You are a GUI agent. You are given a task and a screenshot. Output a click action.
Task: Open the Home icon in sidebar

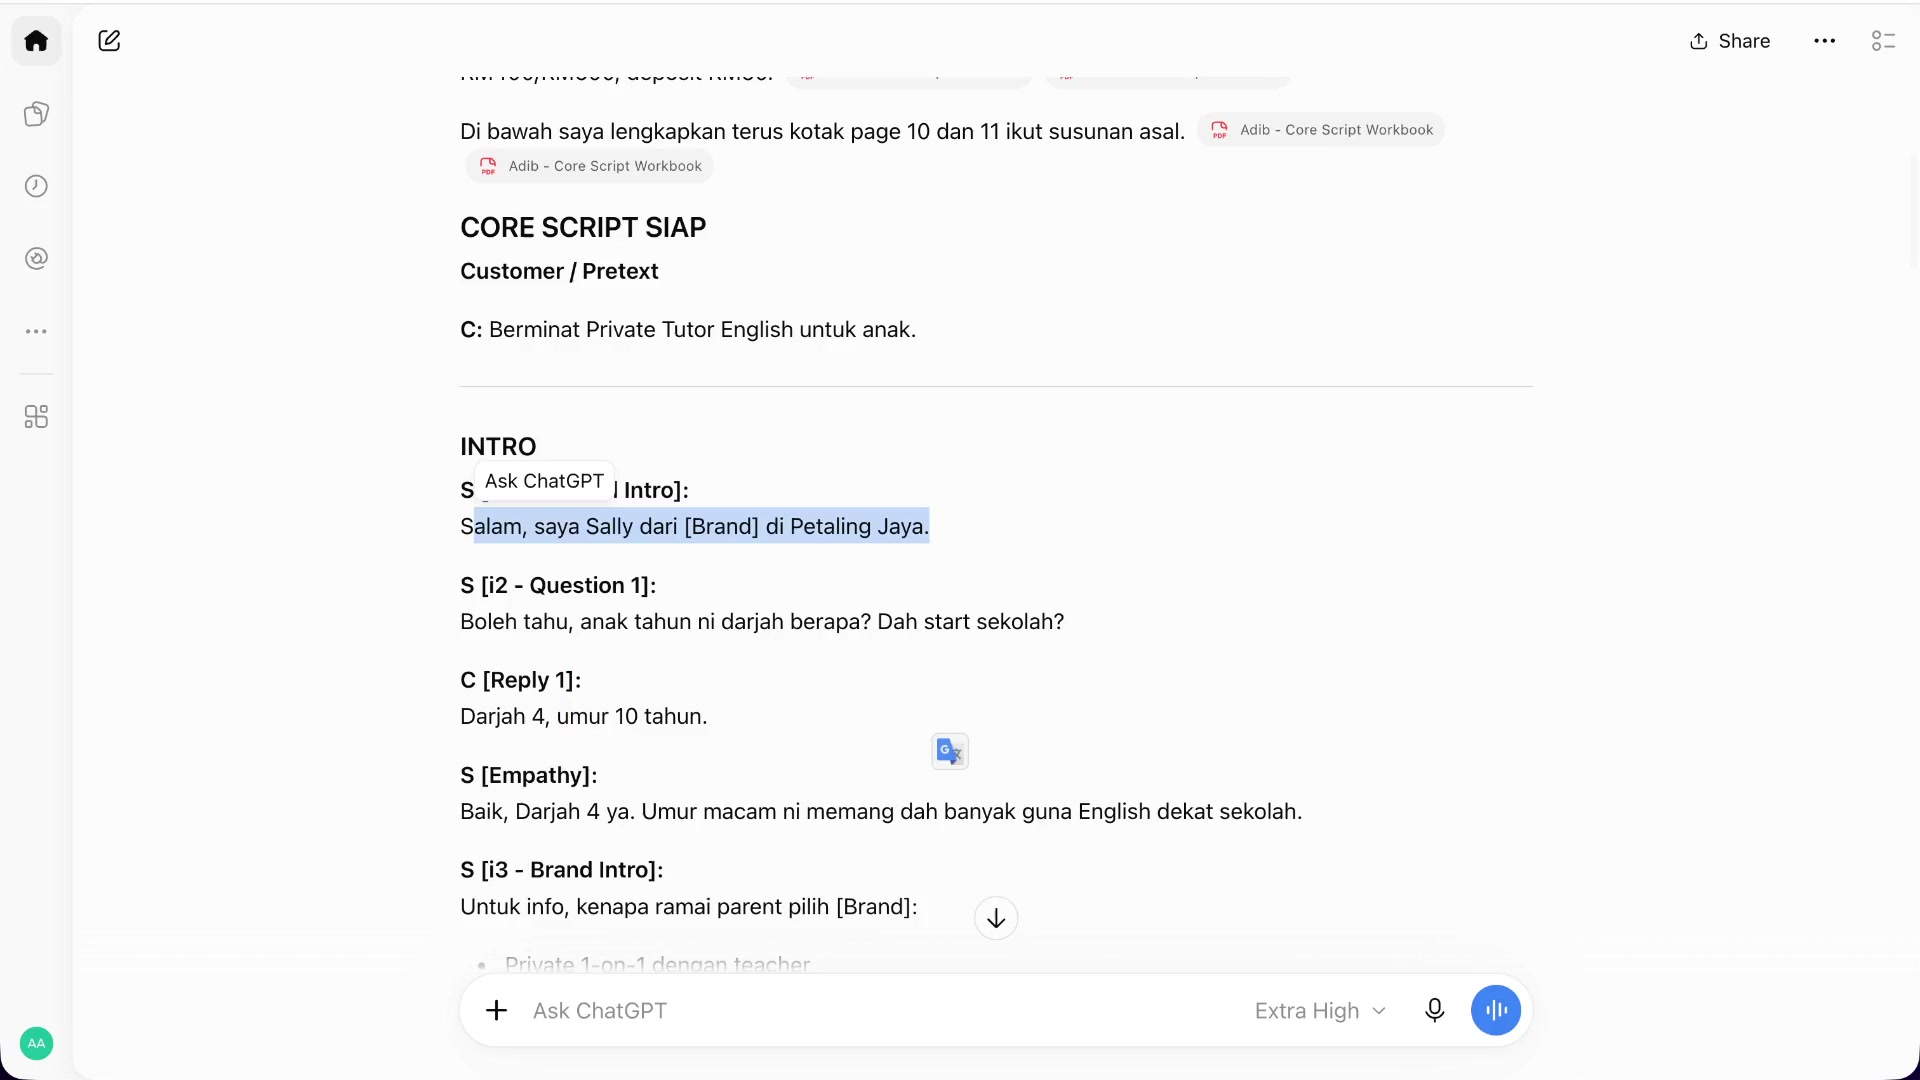[x=36, y=41]
